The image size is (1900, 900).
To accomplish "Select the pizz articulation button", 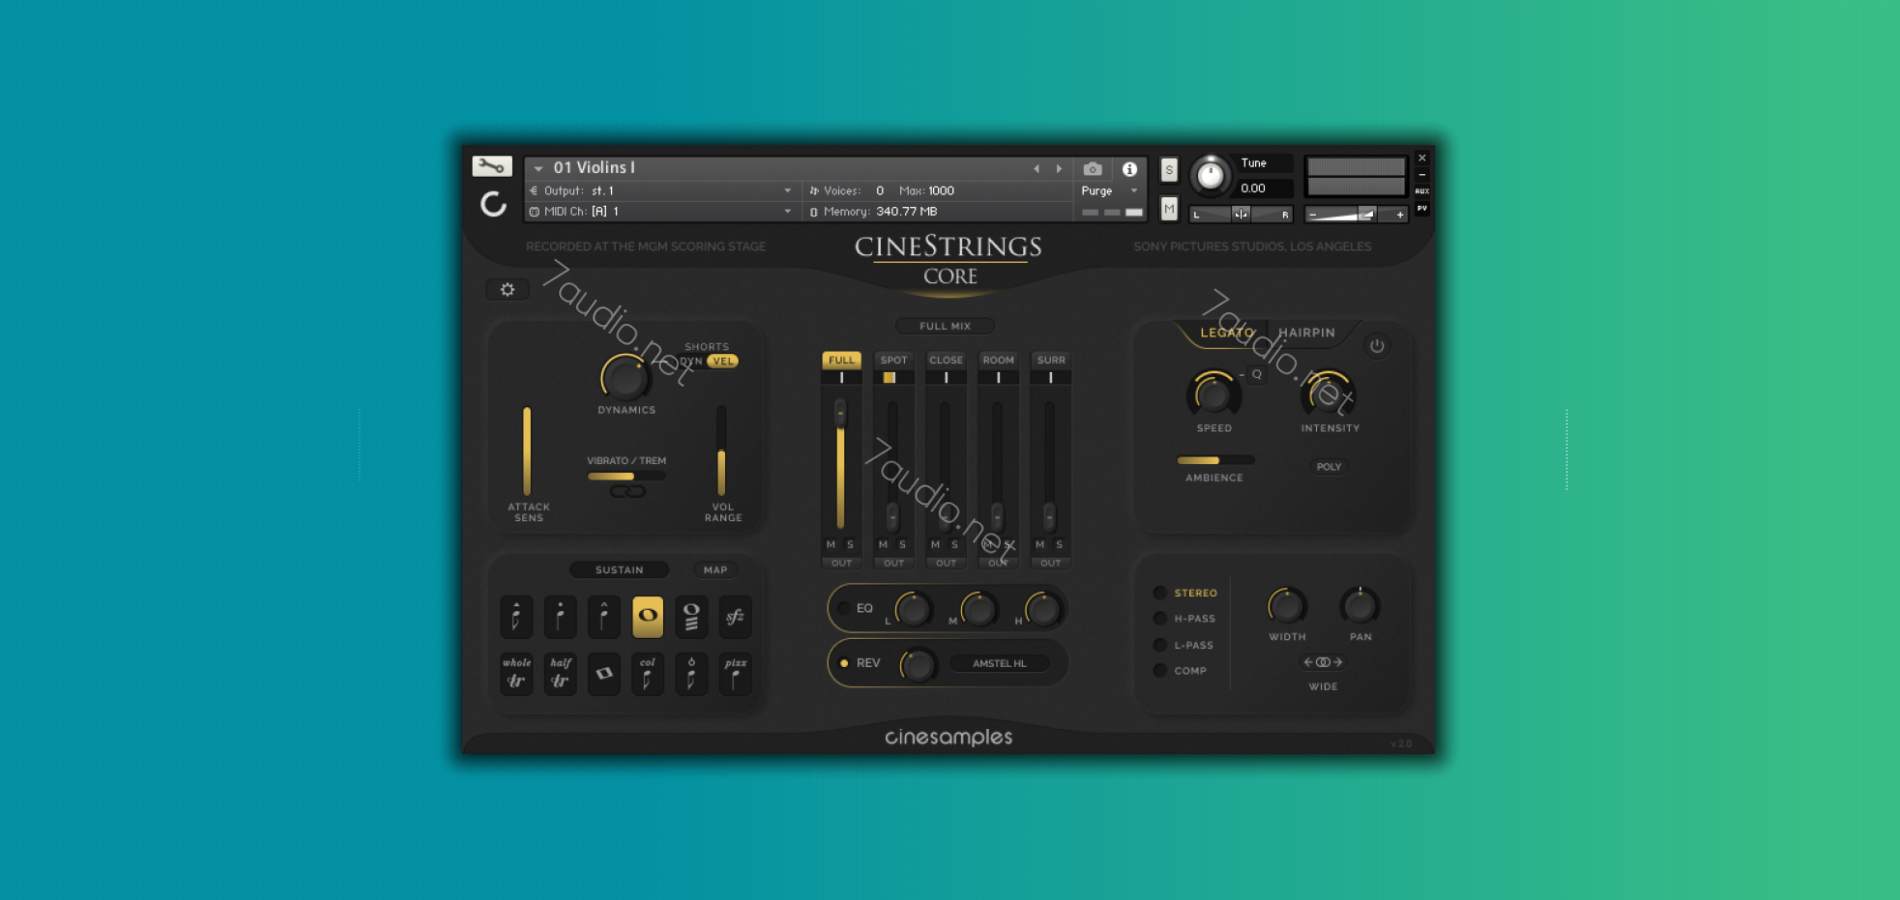I will (735, 673).
